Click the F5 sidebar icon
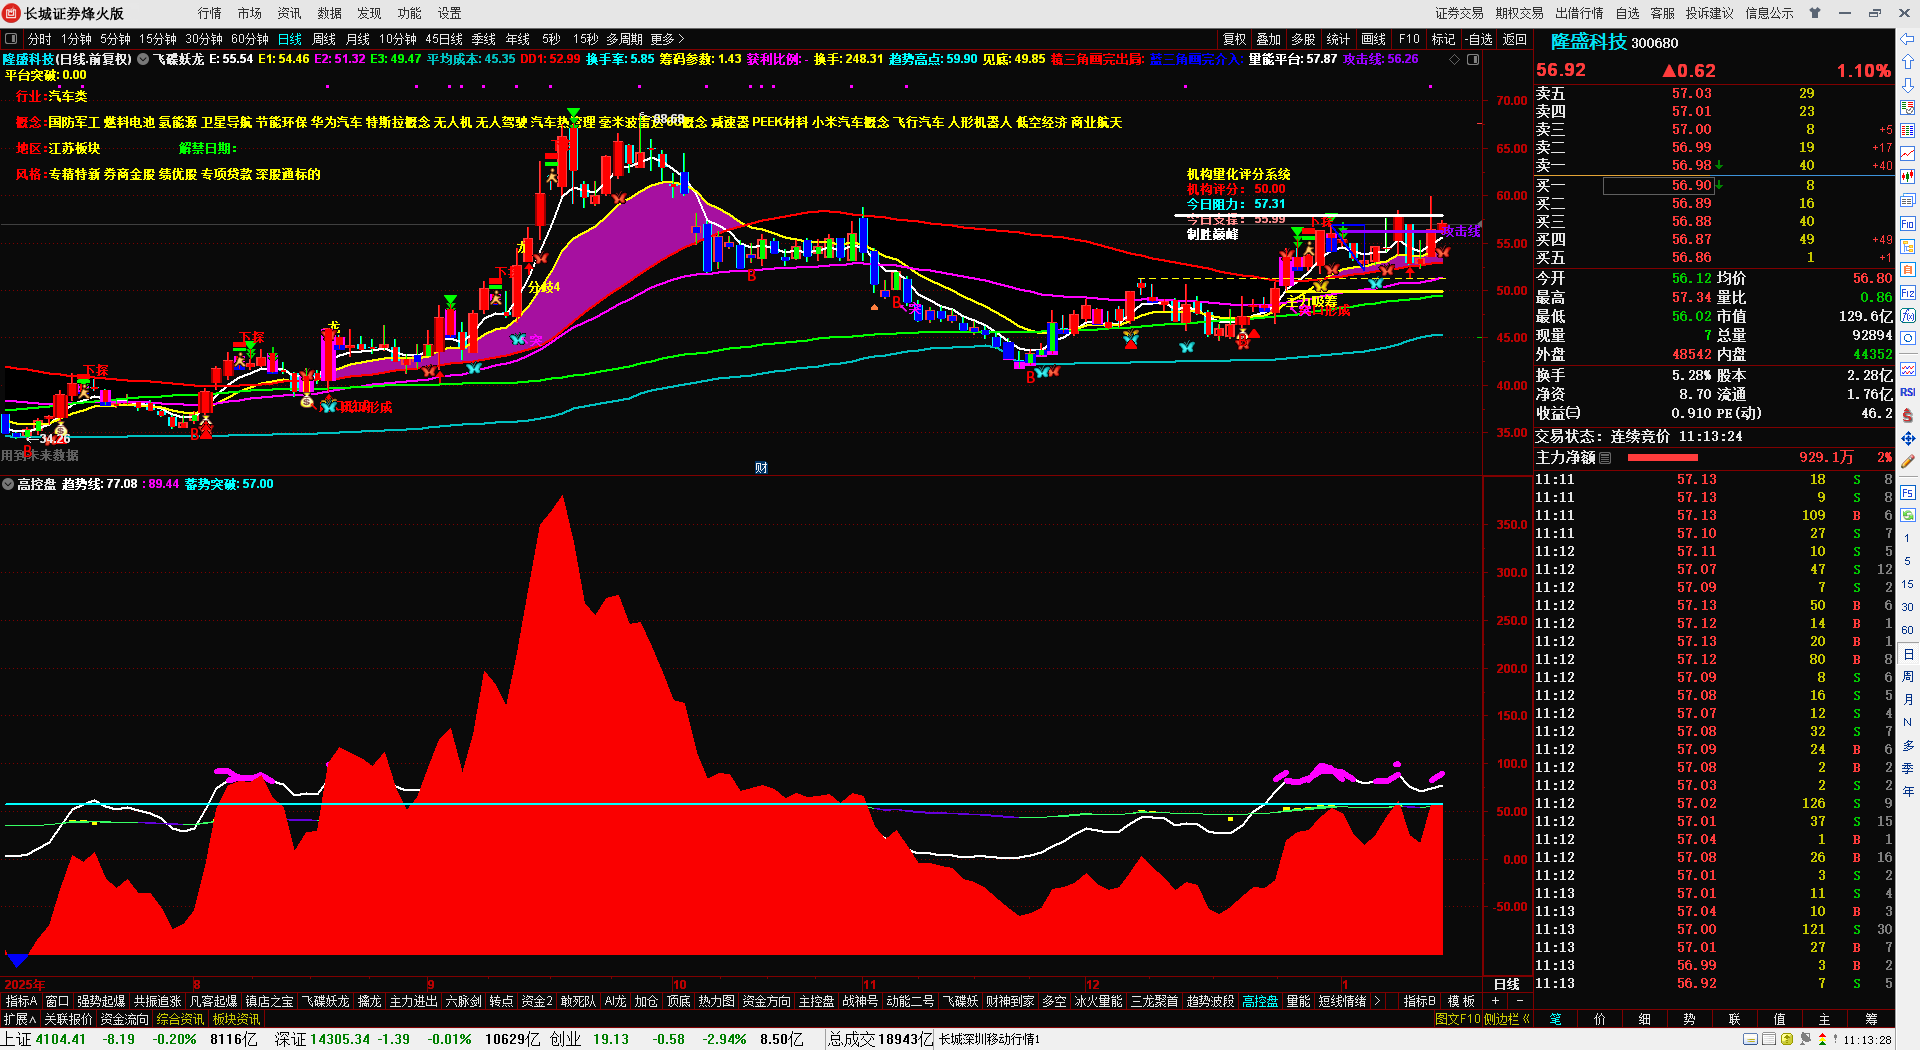 pyautogui.click(x=1907, y=492)
